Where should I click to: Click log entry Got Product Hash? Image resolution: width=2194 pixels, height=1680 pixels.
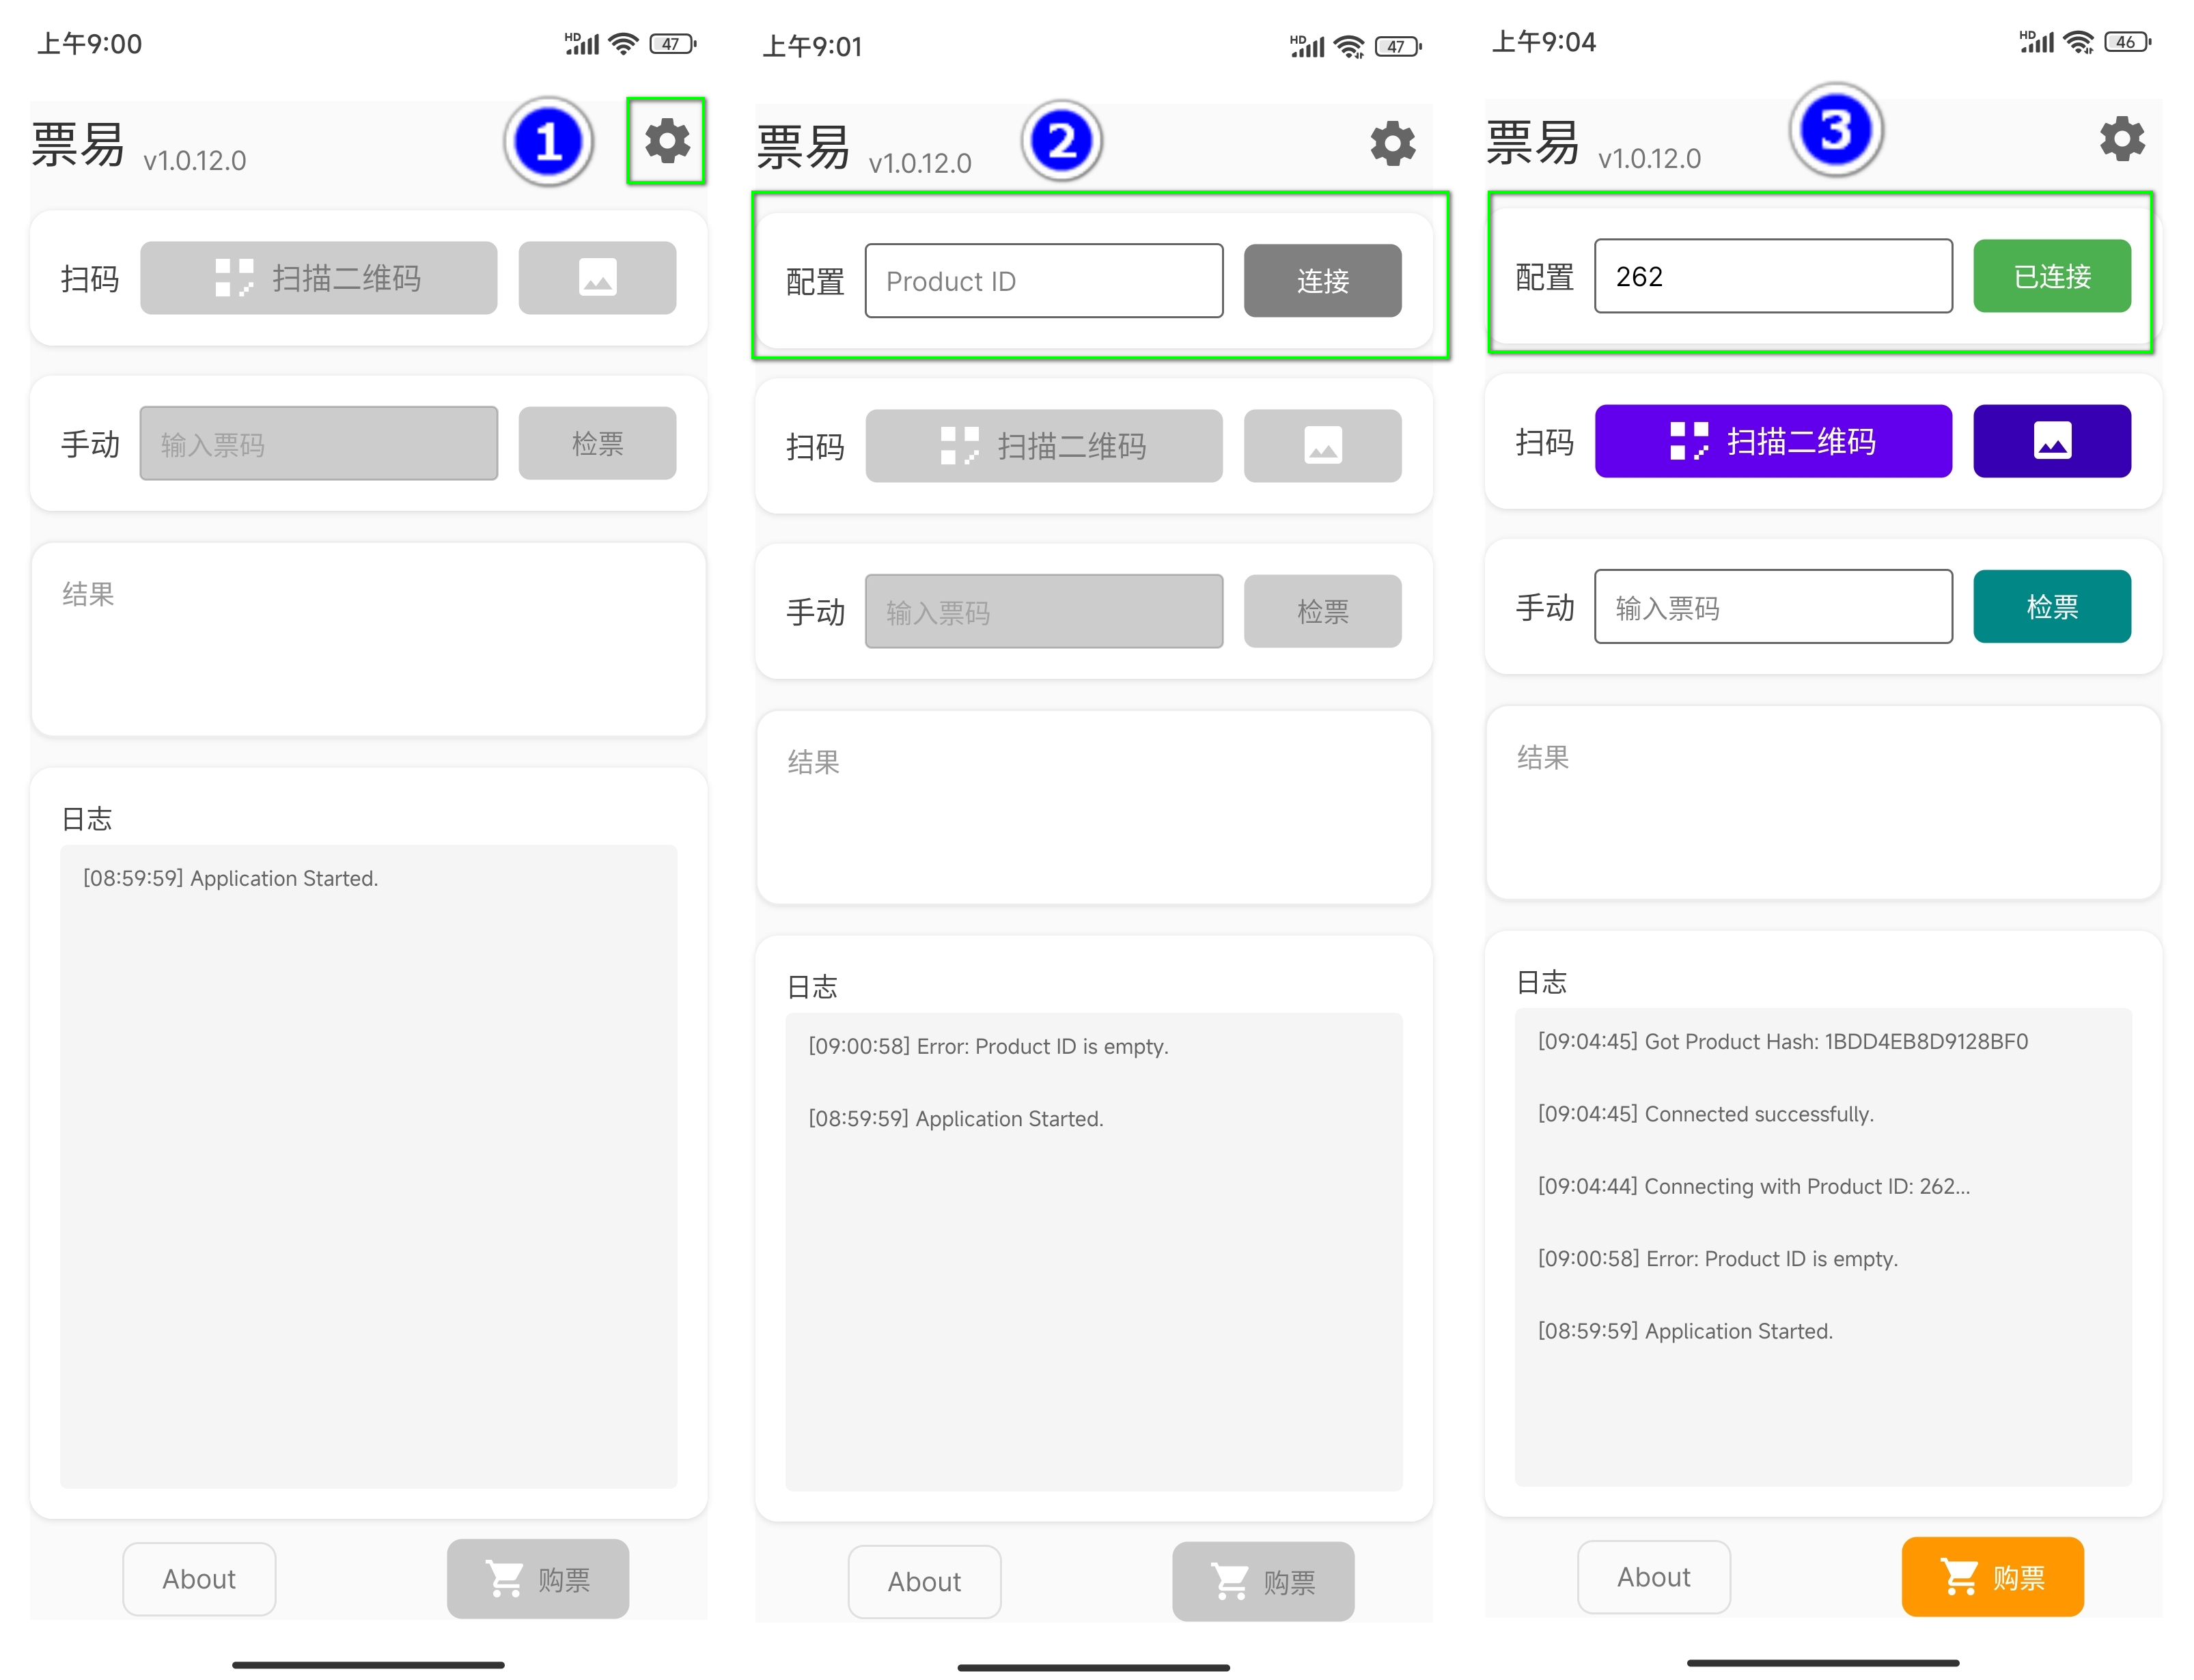(x=1782, y=1041)
